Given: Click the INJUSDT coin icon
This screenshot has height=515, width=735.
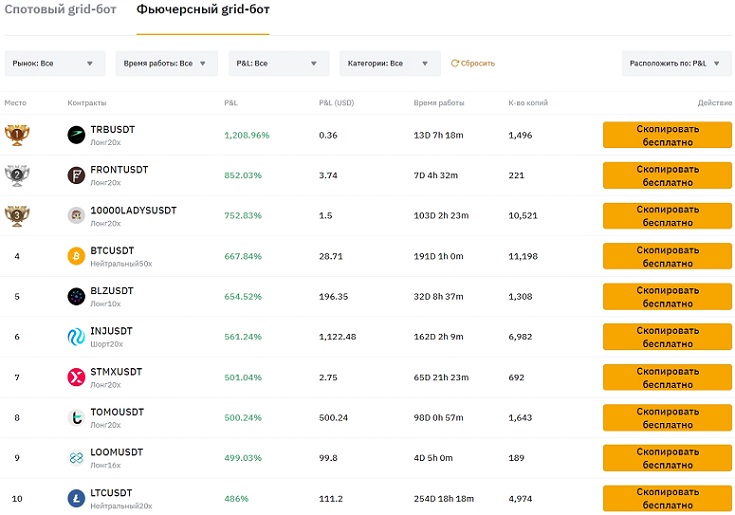Looking at the screenshot, I should [x=76, y=337].
